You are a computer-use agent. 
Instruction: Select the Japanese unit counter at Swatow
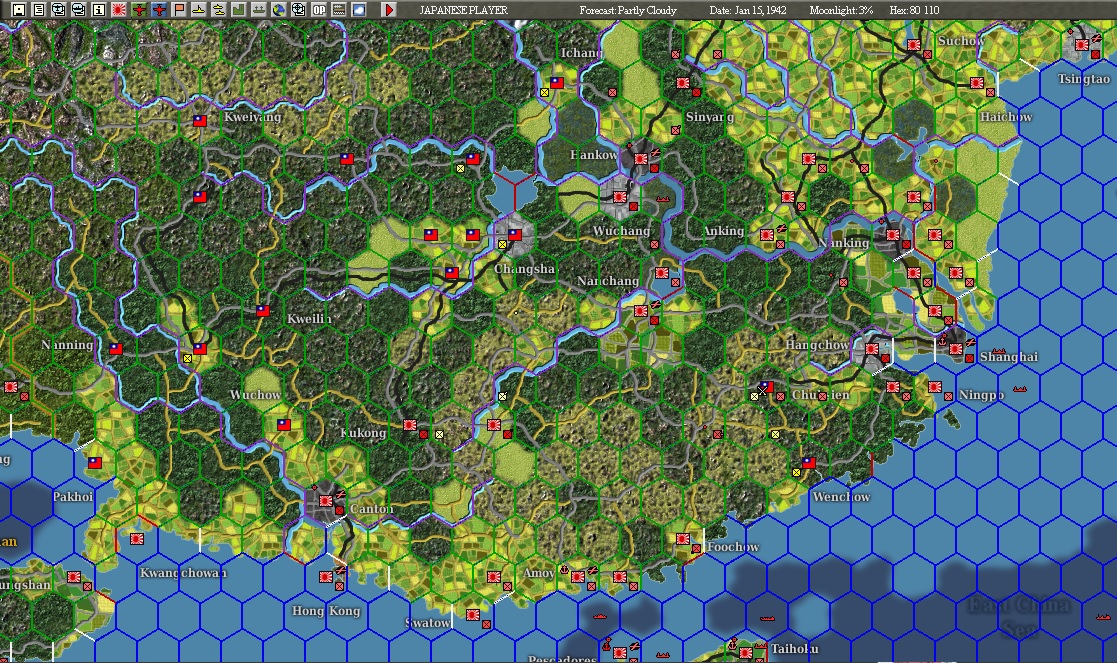coord(472,615)
